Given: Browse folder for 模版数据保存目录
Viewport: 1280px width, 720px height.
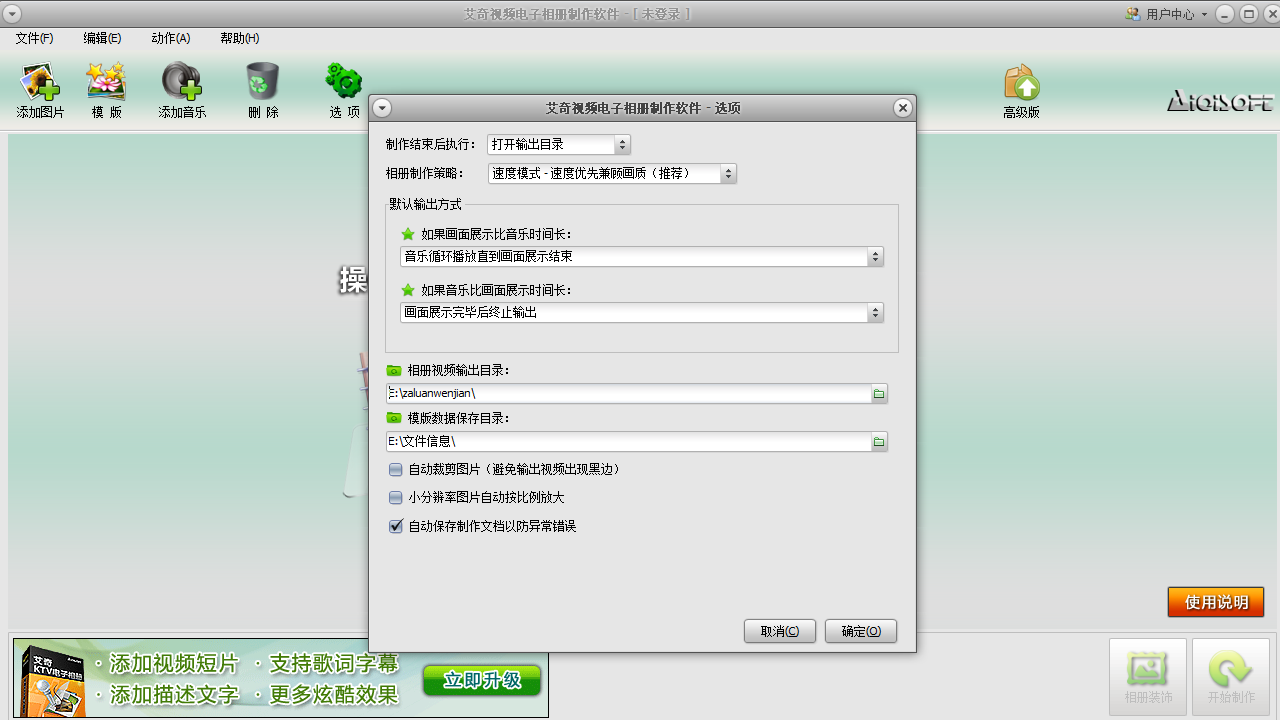Looking at the screenshot, I should pyautogui.click(x=878, y=441).
